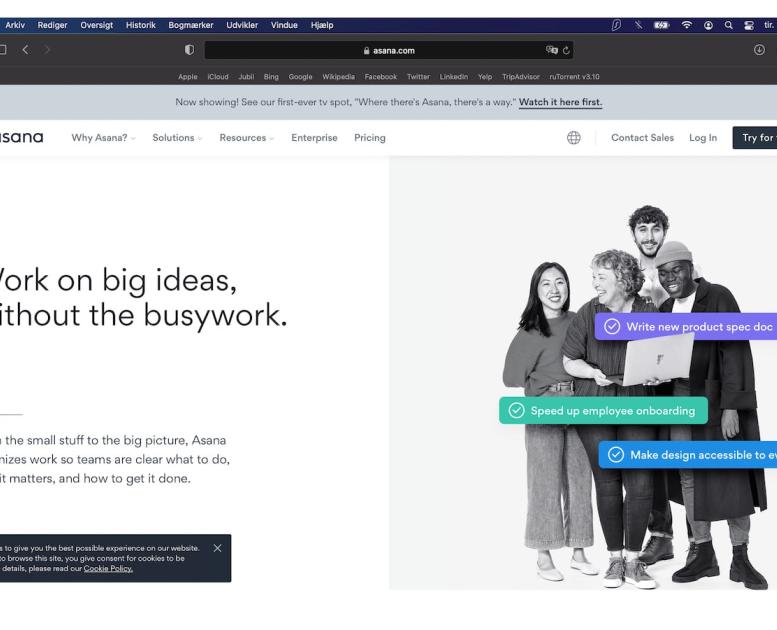Click checkmark on Speed up employee onboarding

point(516,410)
